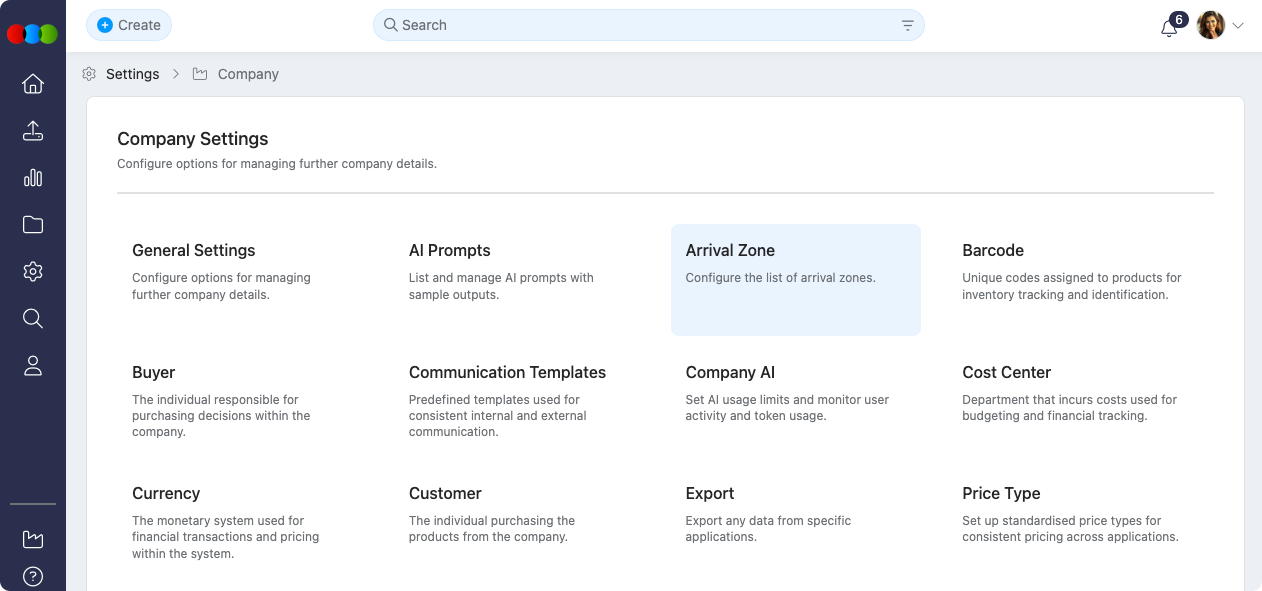Open Communication Templates settings
The image size is (1262, 591).
[x=507, y=373]
